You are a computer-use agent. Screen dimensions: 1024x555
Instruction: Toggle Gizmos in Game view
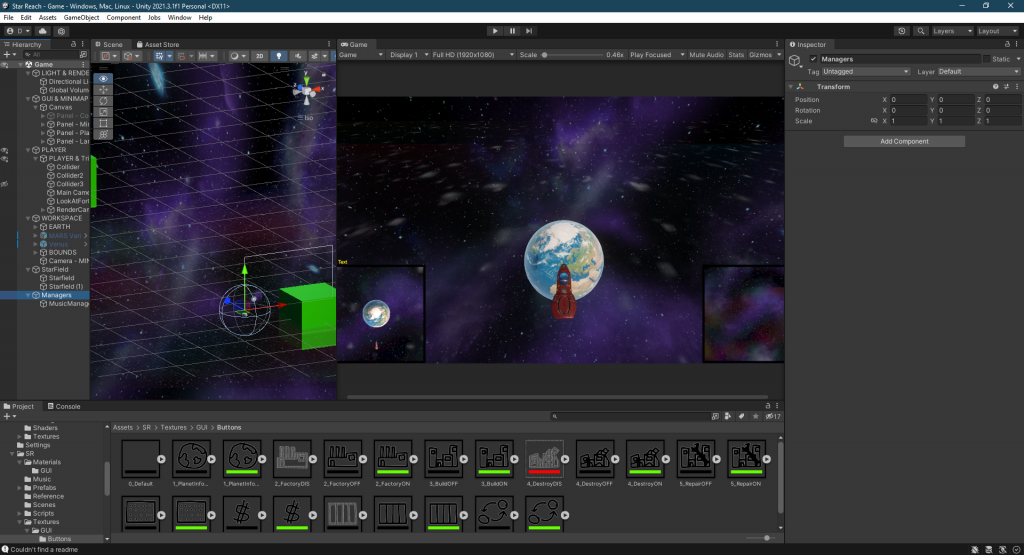point(760,55)
